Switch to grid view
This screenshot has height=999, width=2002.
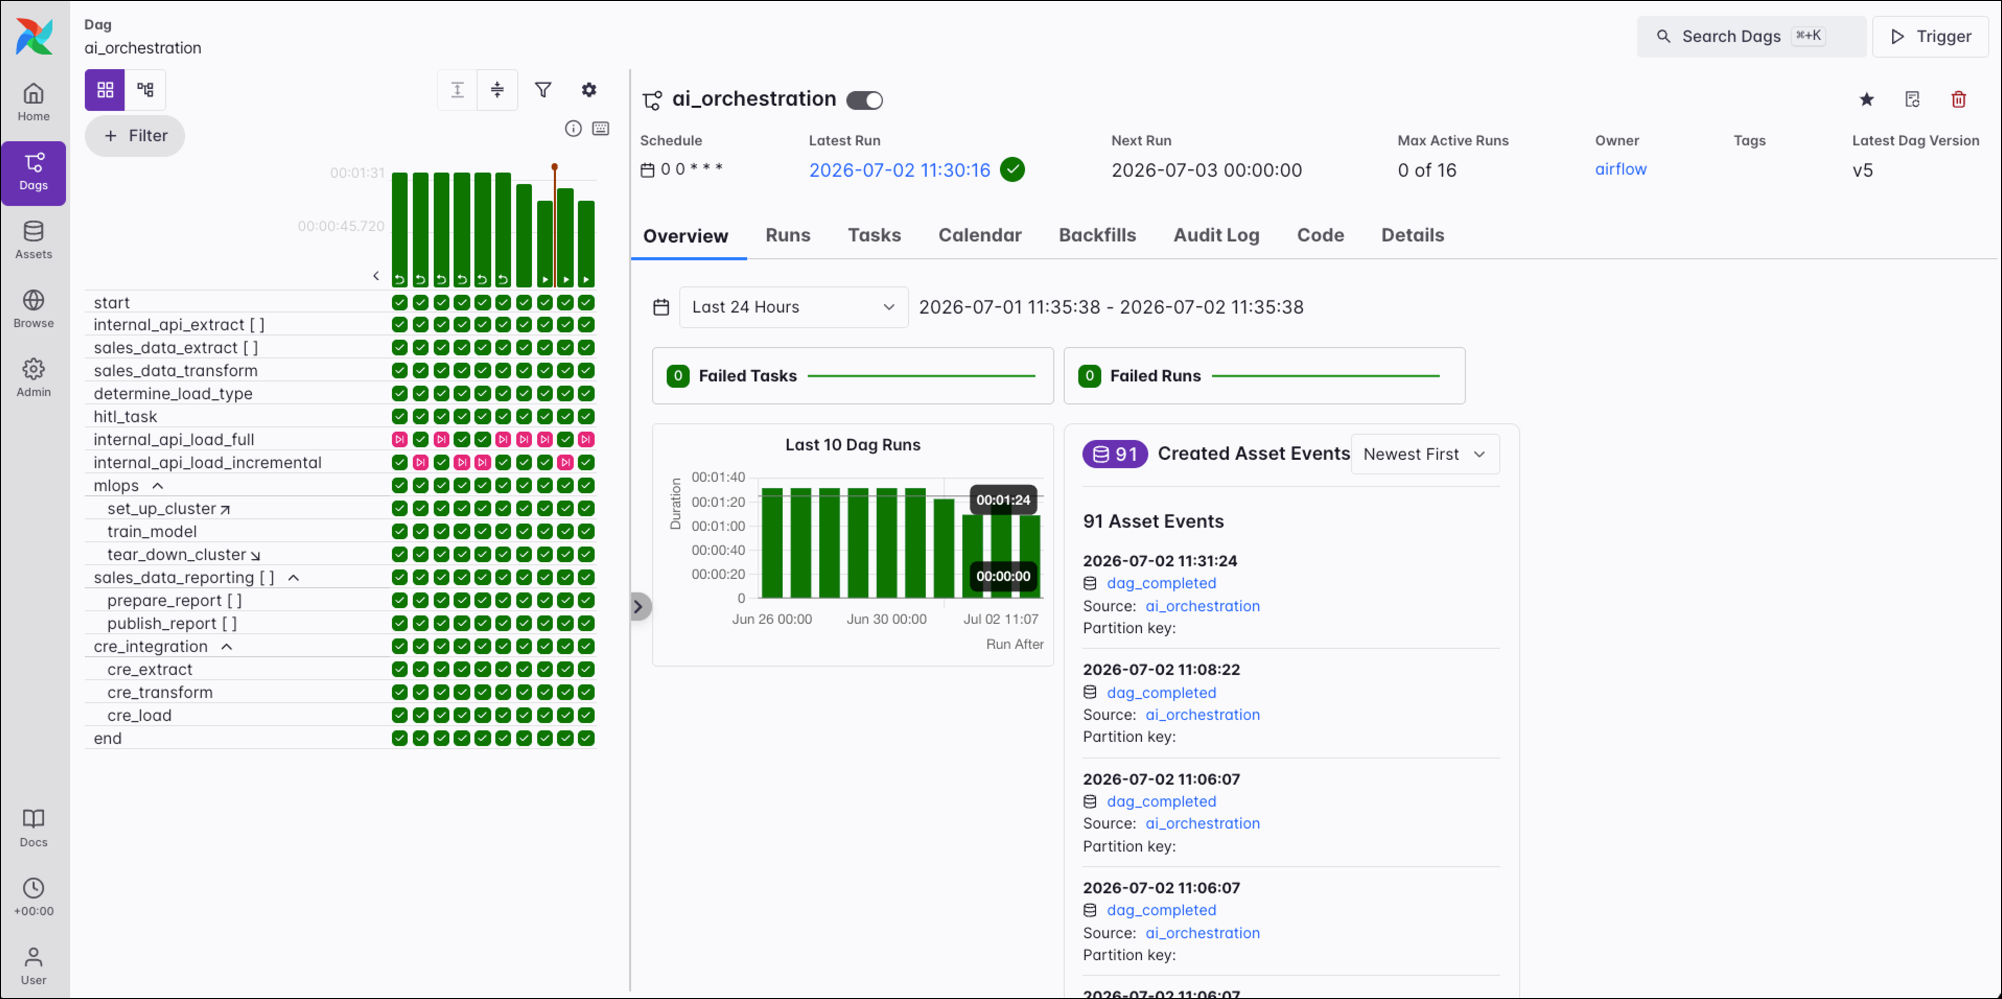pyautogui.click(x=105, y=90)
